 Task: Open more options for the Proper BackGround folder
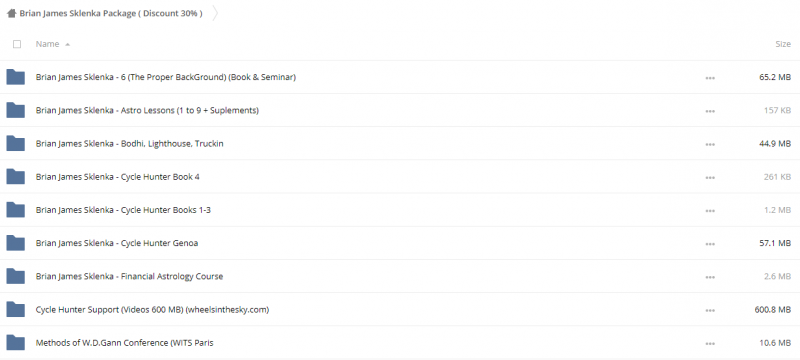point(710,78)
